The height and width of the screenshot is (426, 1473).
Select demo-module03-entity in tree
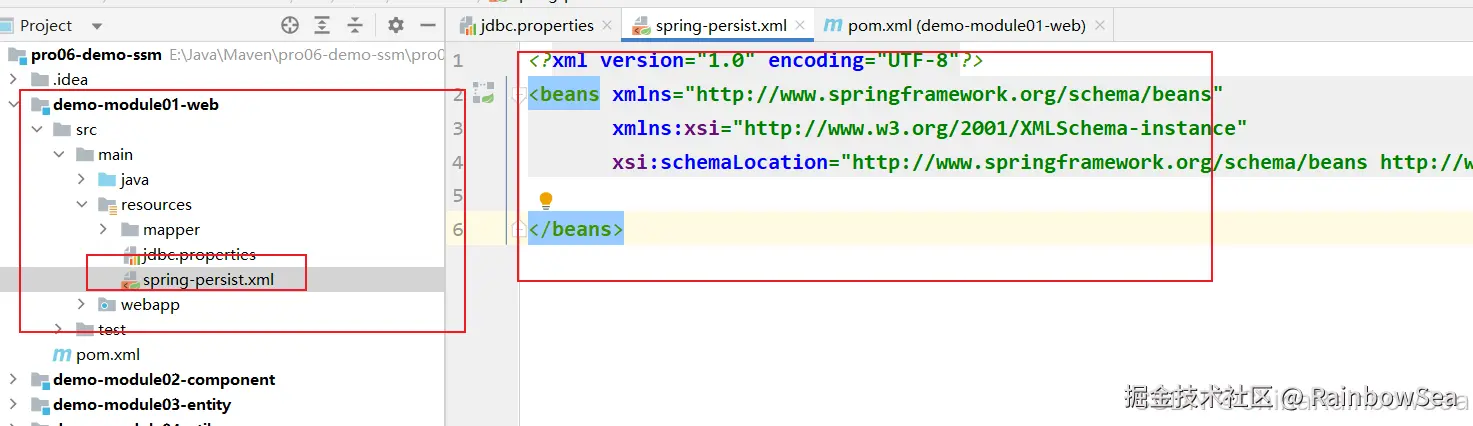click(x=142, y=405)
